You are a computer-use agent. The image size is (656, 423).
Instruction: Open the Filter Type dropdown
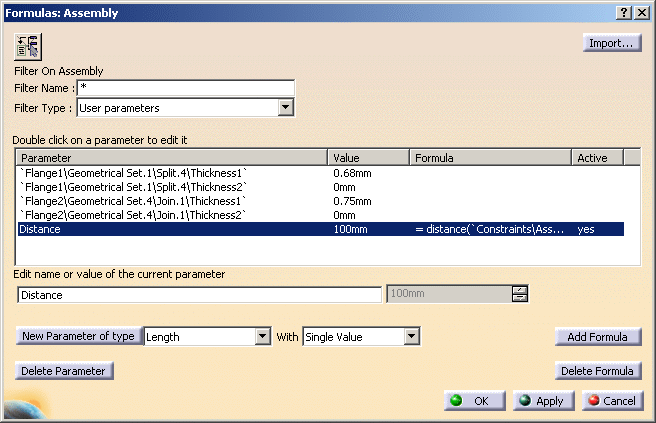pos(285,107)
